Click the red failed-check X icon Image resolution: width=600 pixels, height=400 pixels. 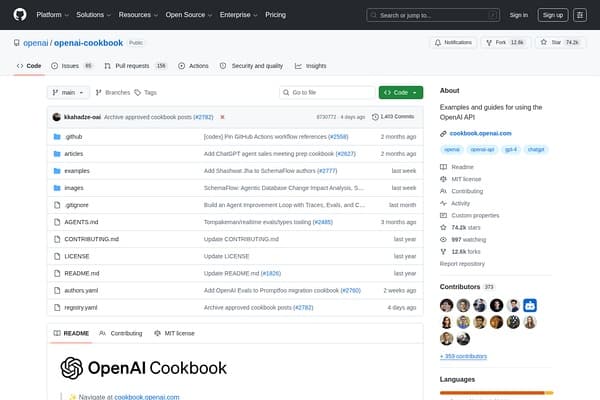(x=222, y=117)
